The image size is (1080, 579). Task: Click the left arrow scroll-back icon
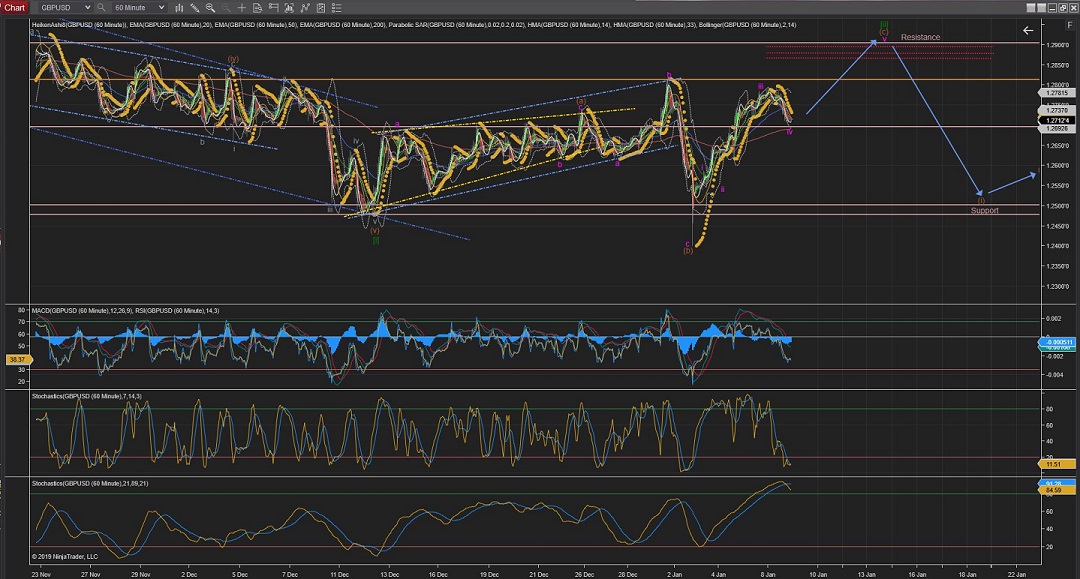point(1028,30)
